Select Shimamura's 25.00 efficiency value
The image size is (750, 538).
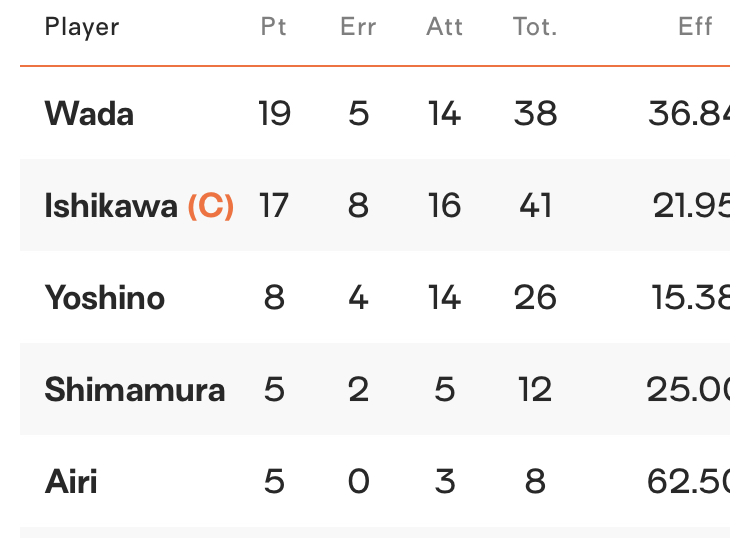click(x=688, y=389)
